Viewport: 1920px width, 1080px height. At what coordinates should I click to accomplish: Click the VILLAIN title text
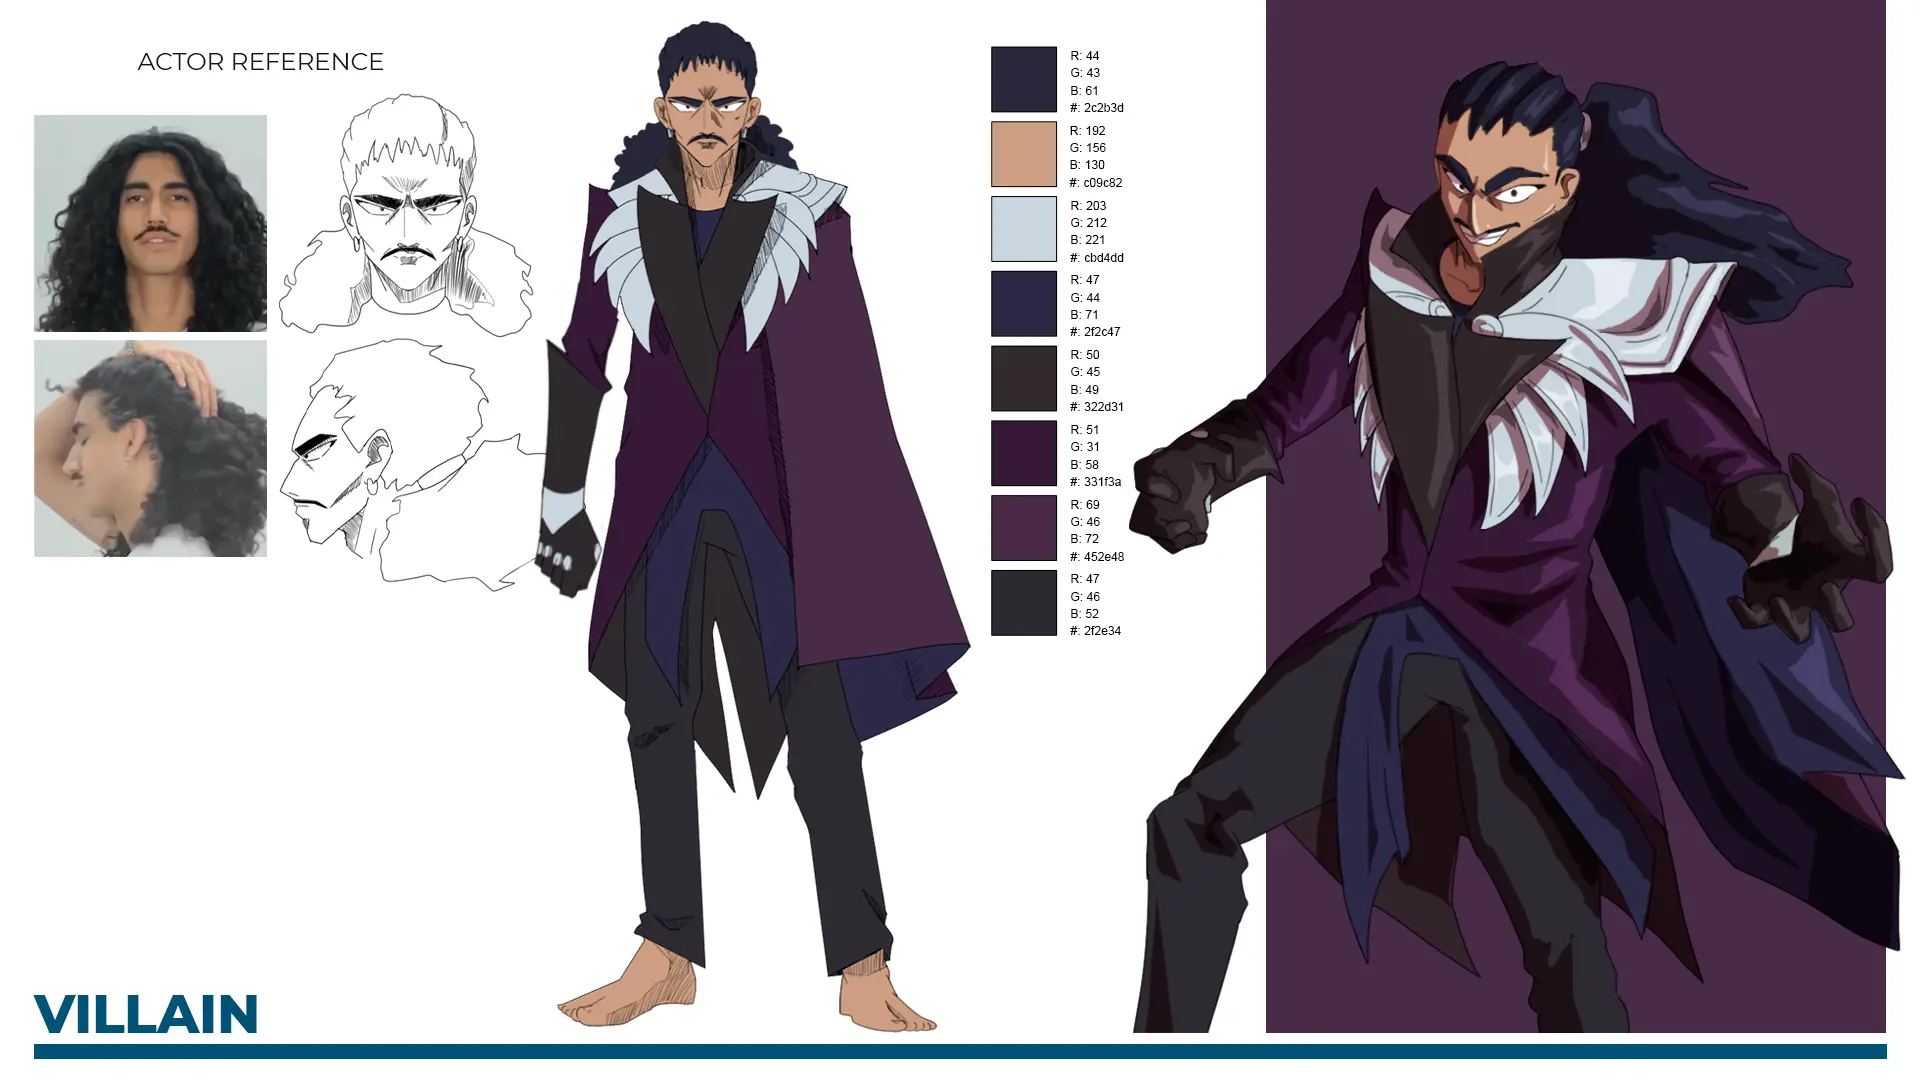[146, 1014]
